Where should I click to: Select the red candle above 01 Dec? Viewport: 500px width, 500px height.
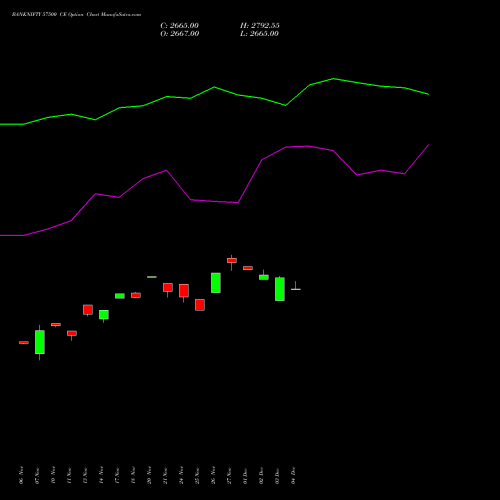click(x=248, y=268)
